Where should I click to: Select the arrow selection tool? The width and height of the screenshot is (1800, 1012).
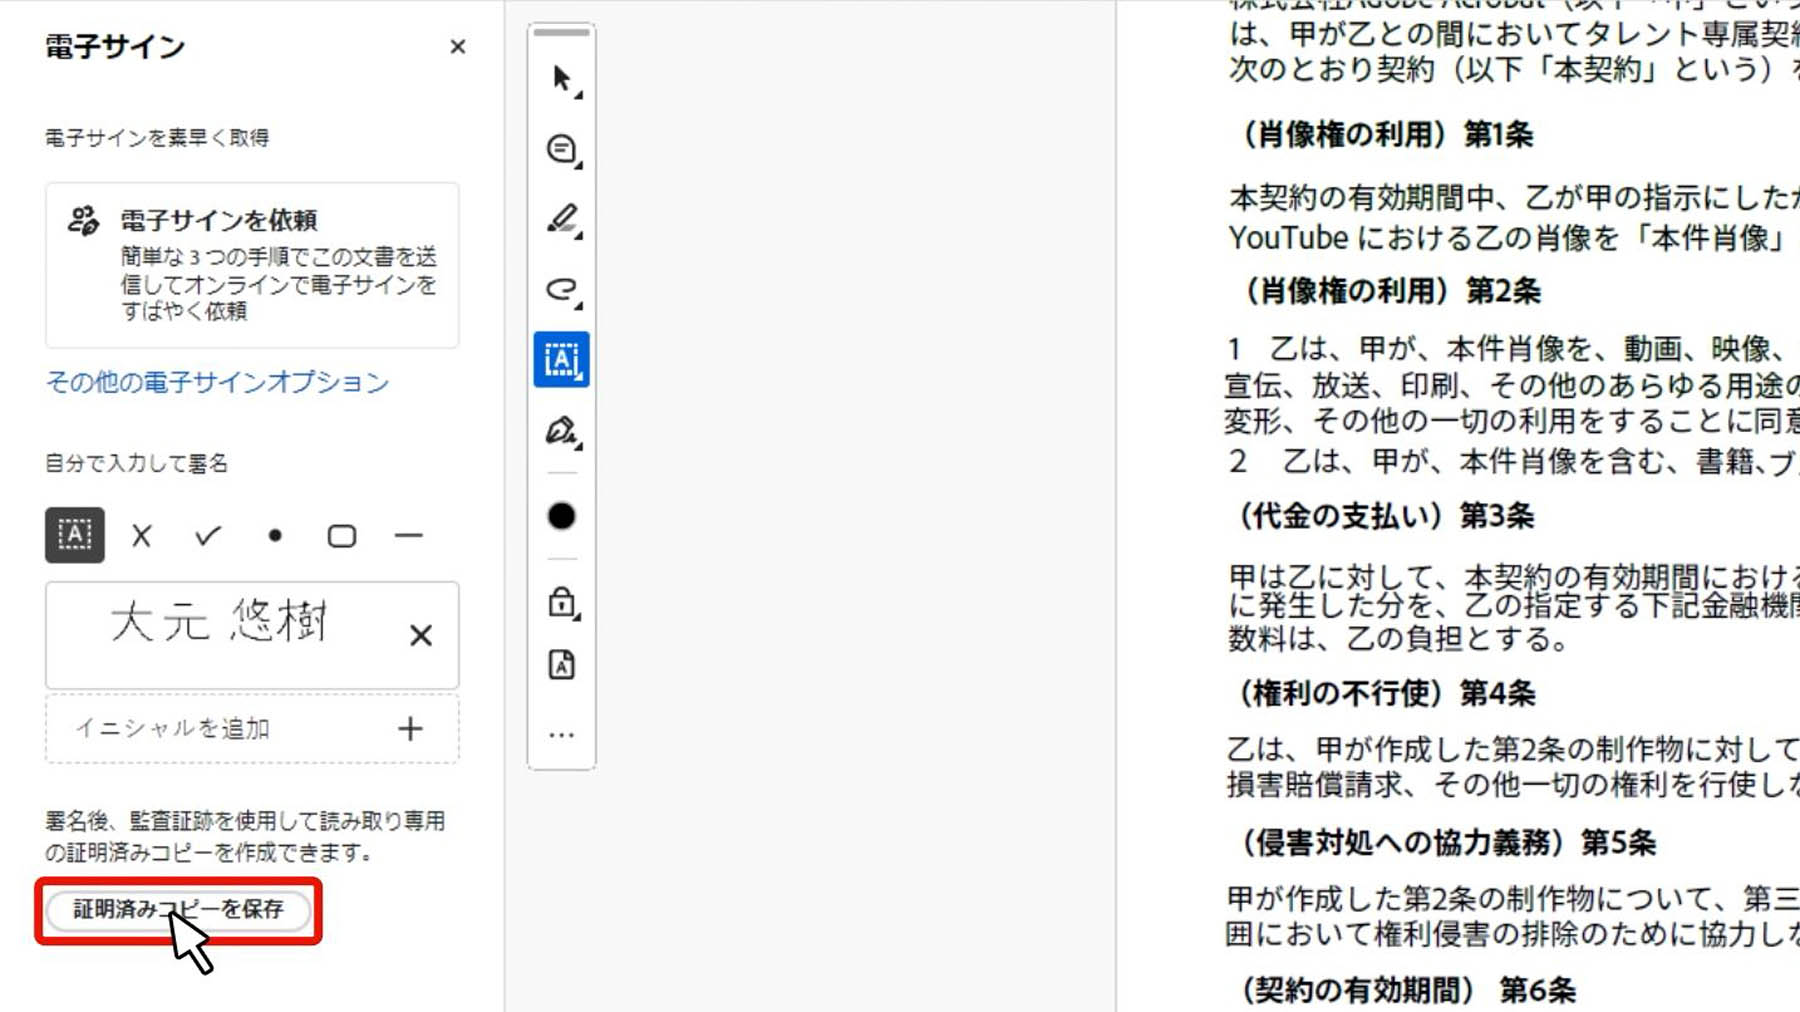562,79
